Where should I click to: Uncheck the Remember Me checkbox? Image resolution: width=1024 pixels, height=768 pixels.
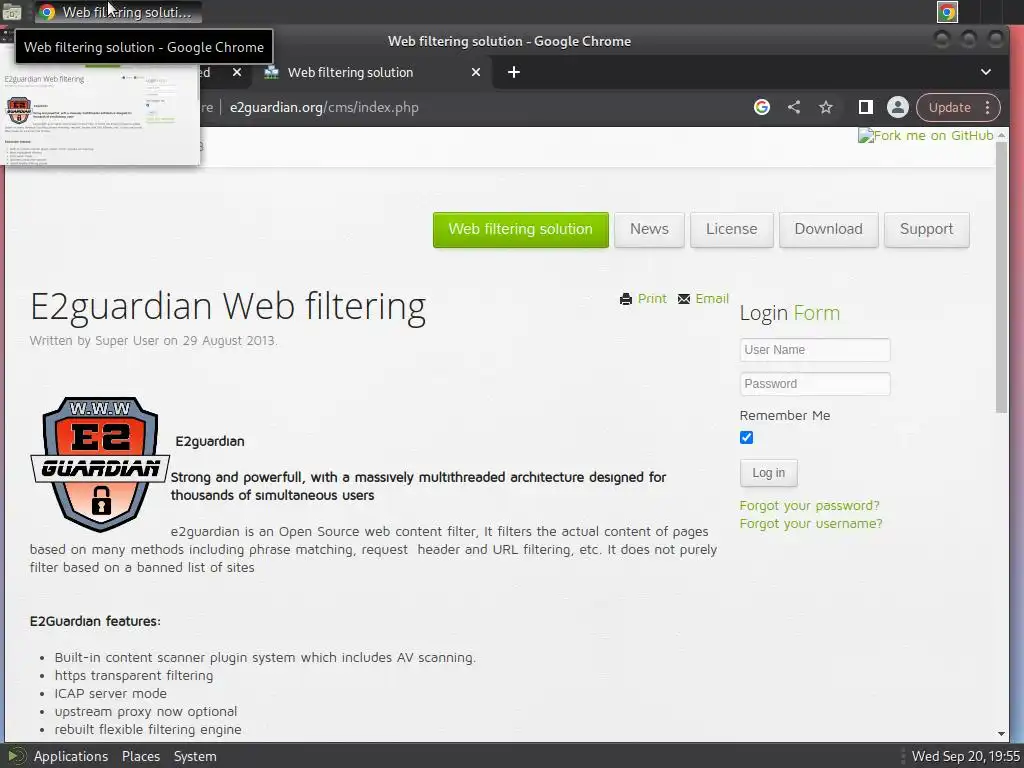(746, 438)
